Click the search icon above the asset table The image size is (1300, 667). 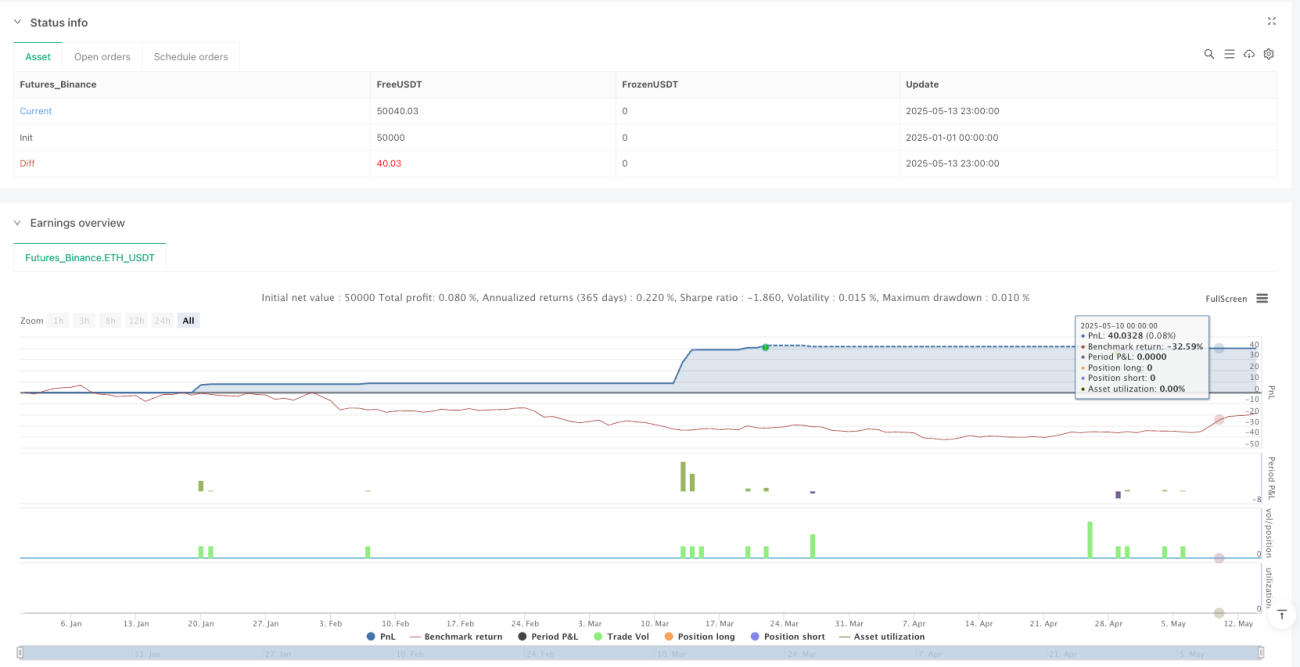(1209, 54)
